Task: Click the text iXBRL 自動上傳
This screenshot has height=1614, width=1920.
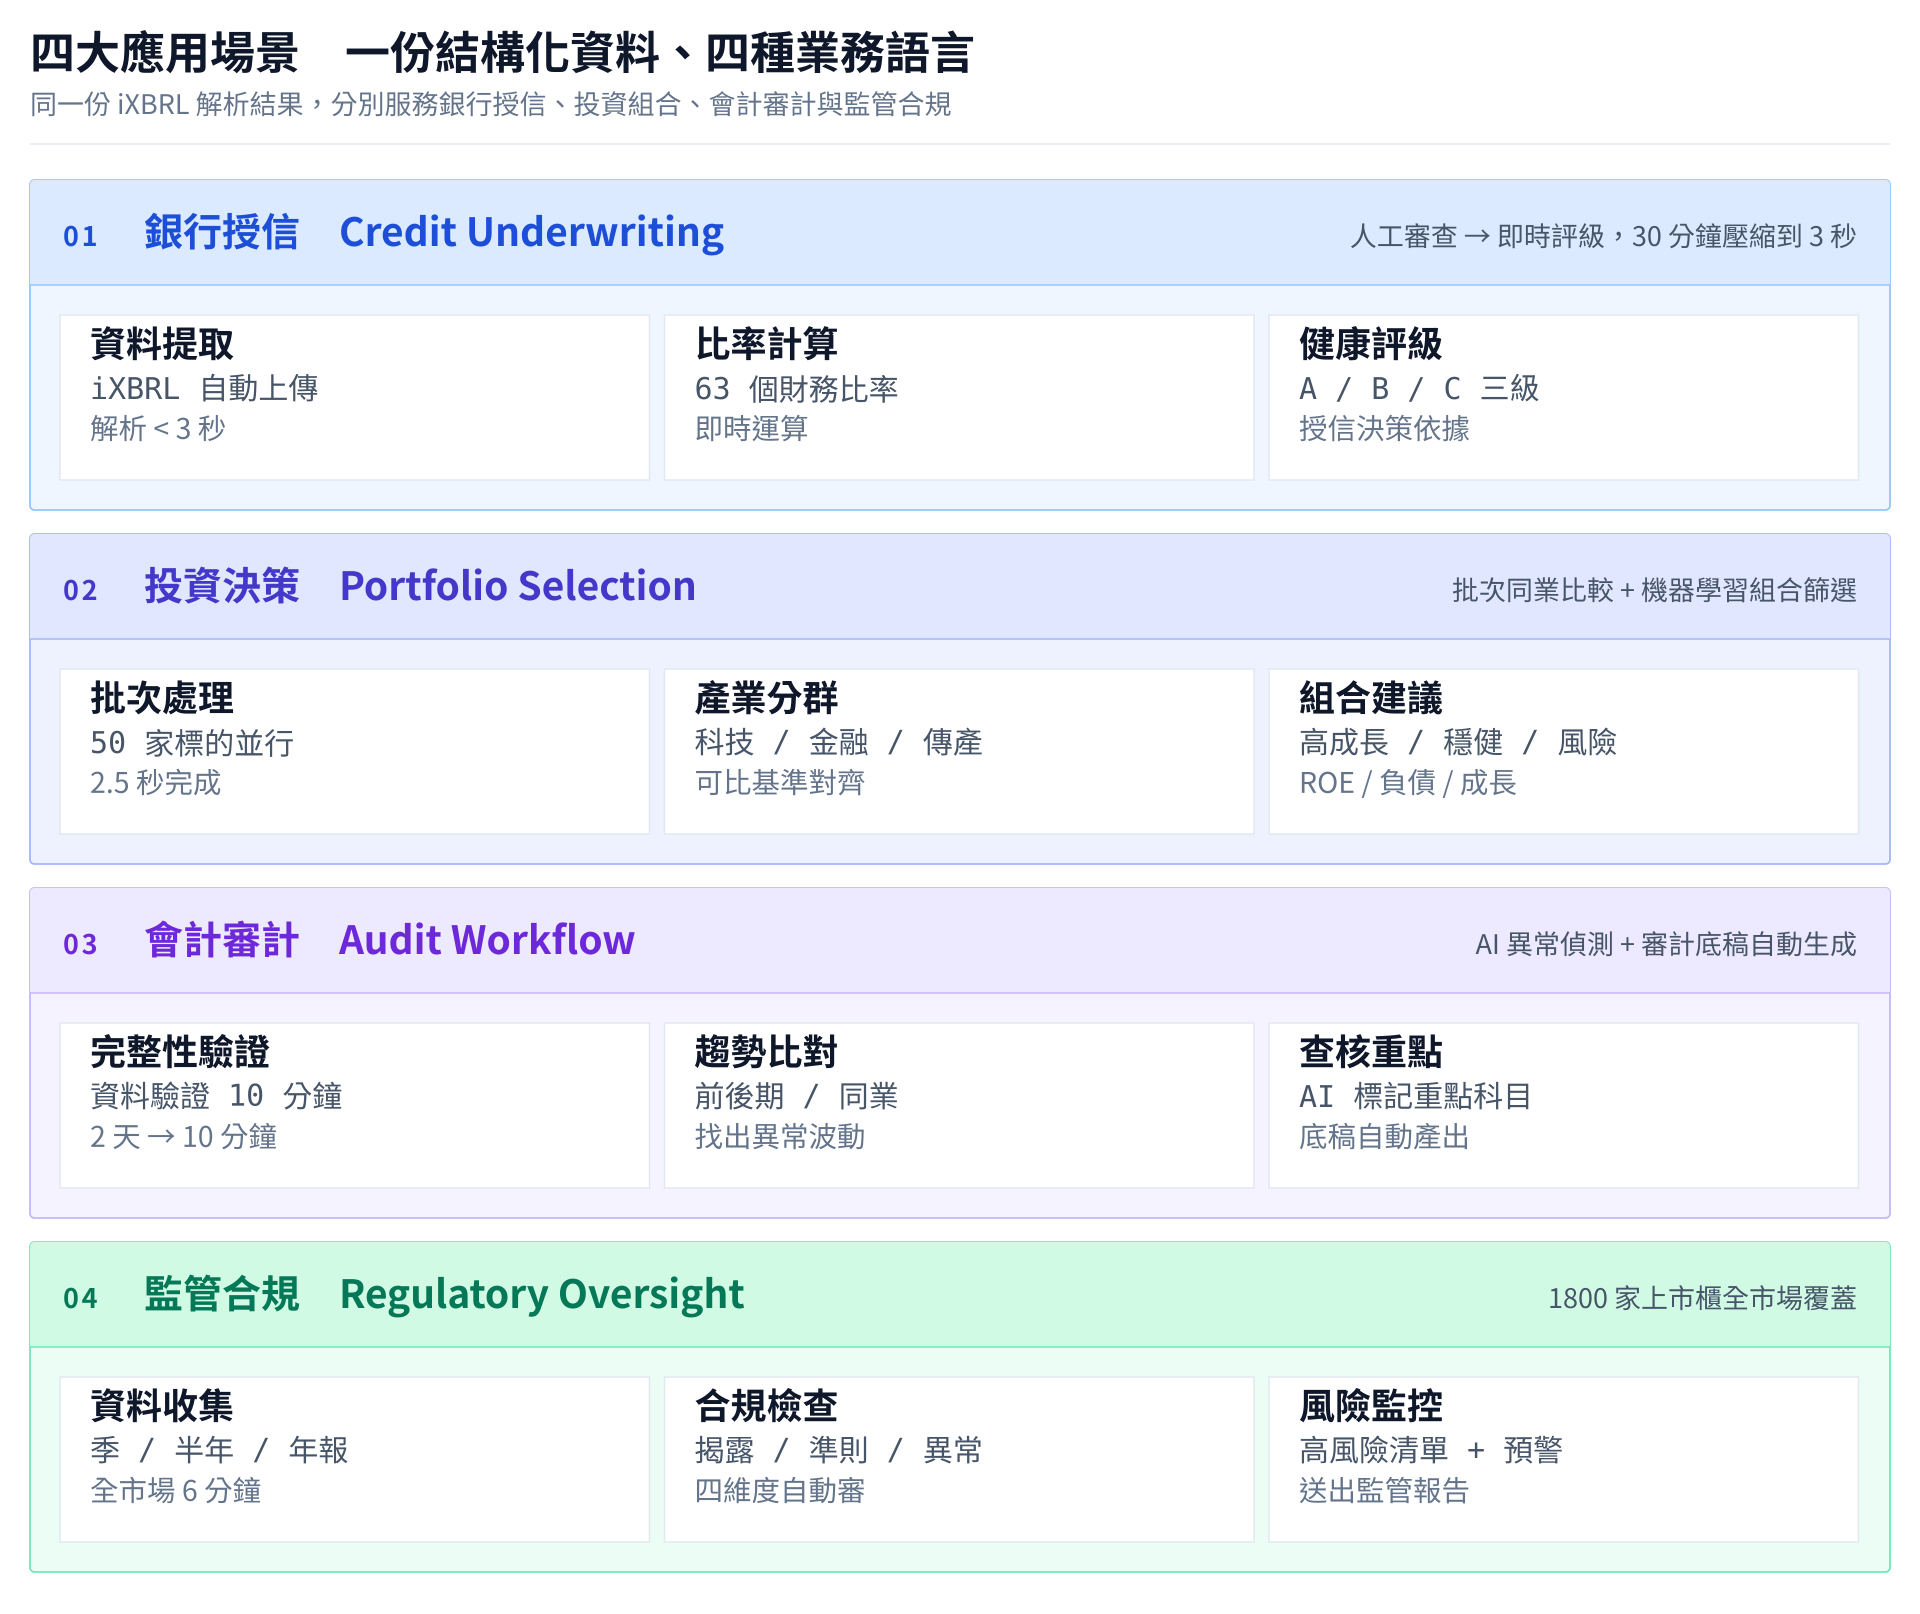Action: 204,388
